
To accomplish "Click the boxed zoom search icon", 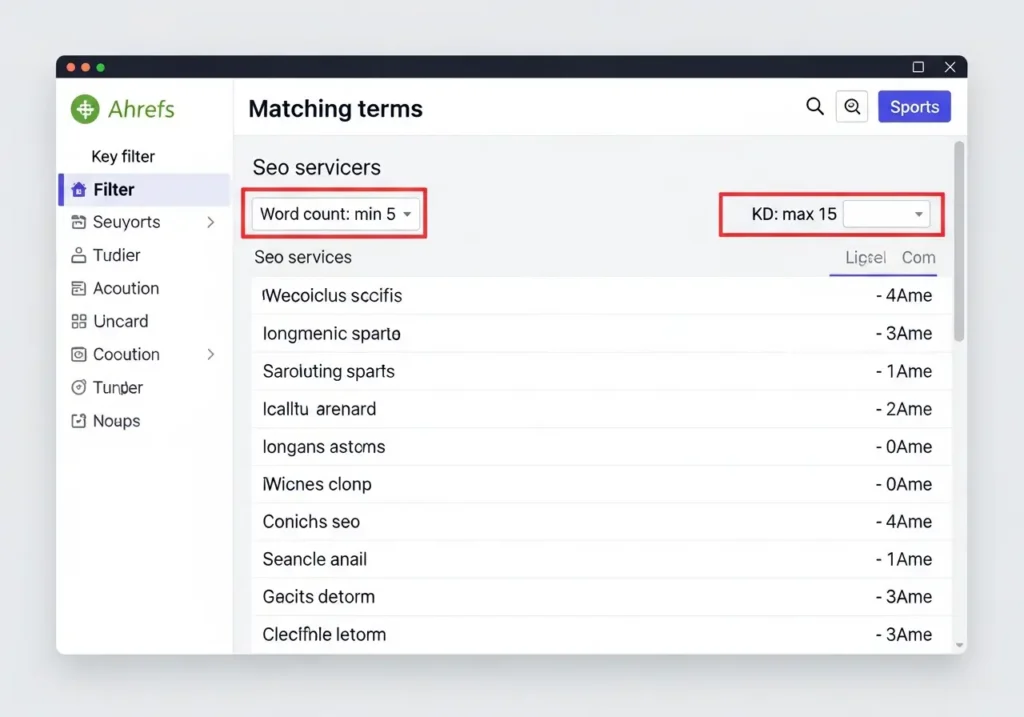I will pyautogui.click(x=851, y=107).
